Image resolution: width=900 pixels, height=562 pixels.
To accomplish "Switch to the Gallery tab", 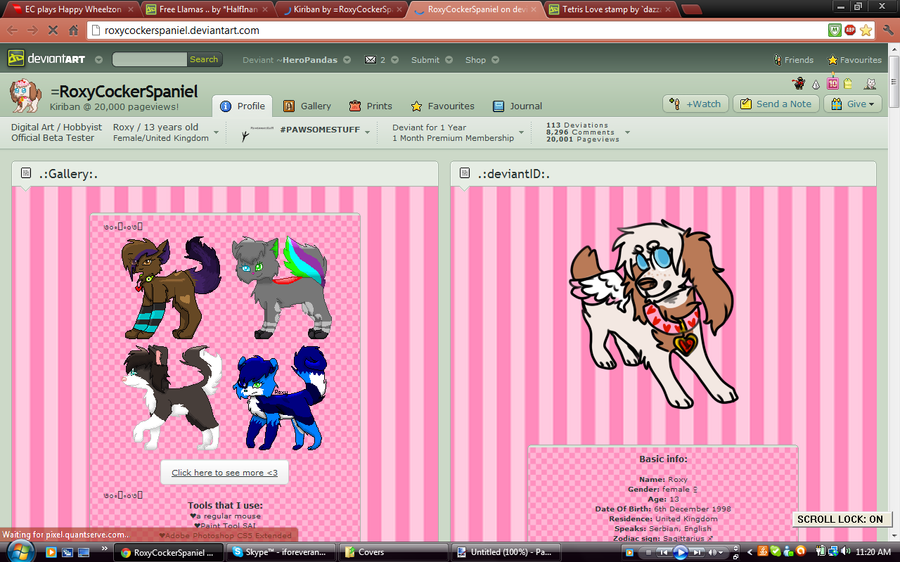I will point(307,106).
